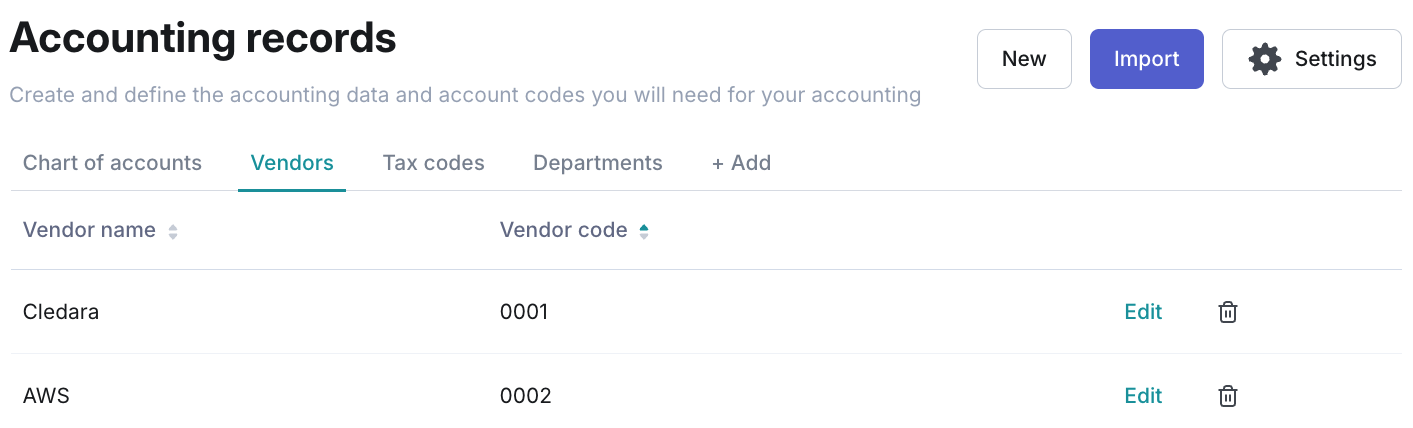
Task: Select the AWS vendor name cell
Action: (46, 396)
